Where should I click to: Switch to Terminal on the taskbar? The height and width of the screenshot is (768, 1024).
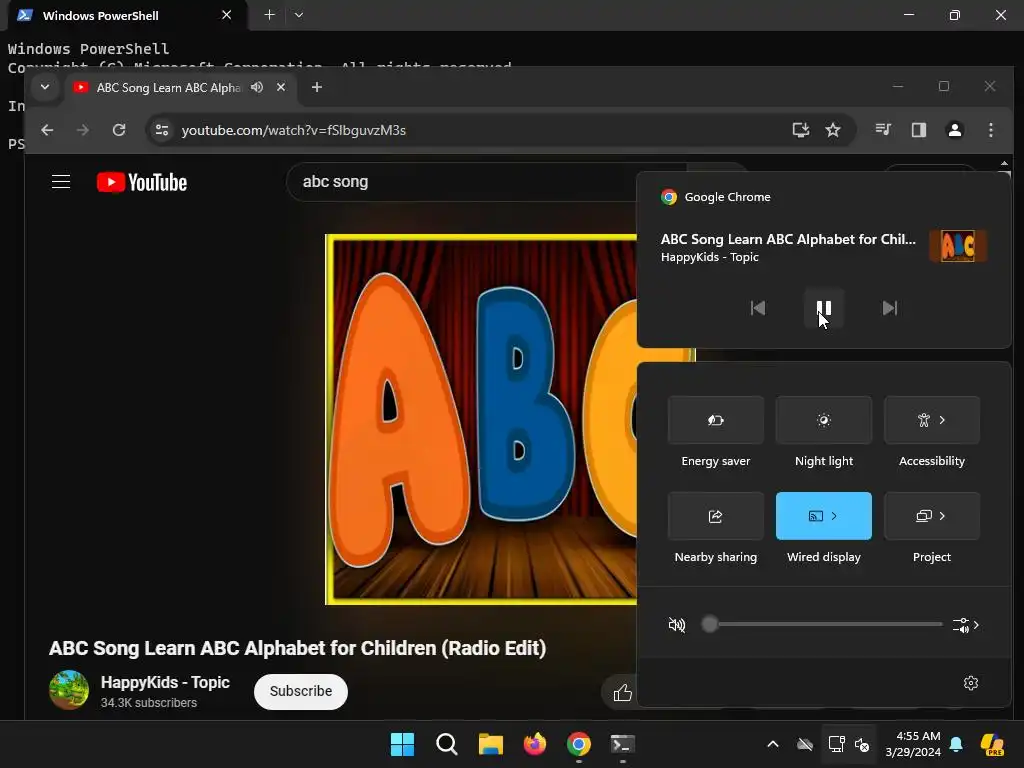pyautogui.click(x=622, y=744)
